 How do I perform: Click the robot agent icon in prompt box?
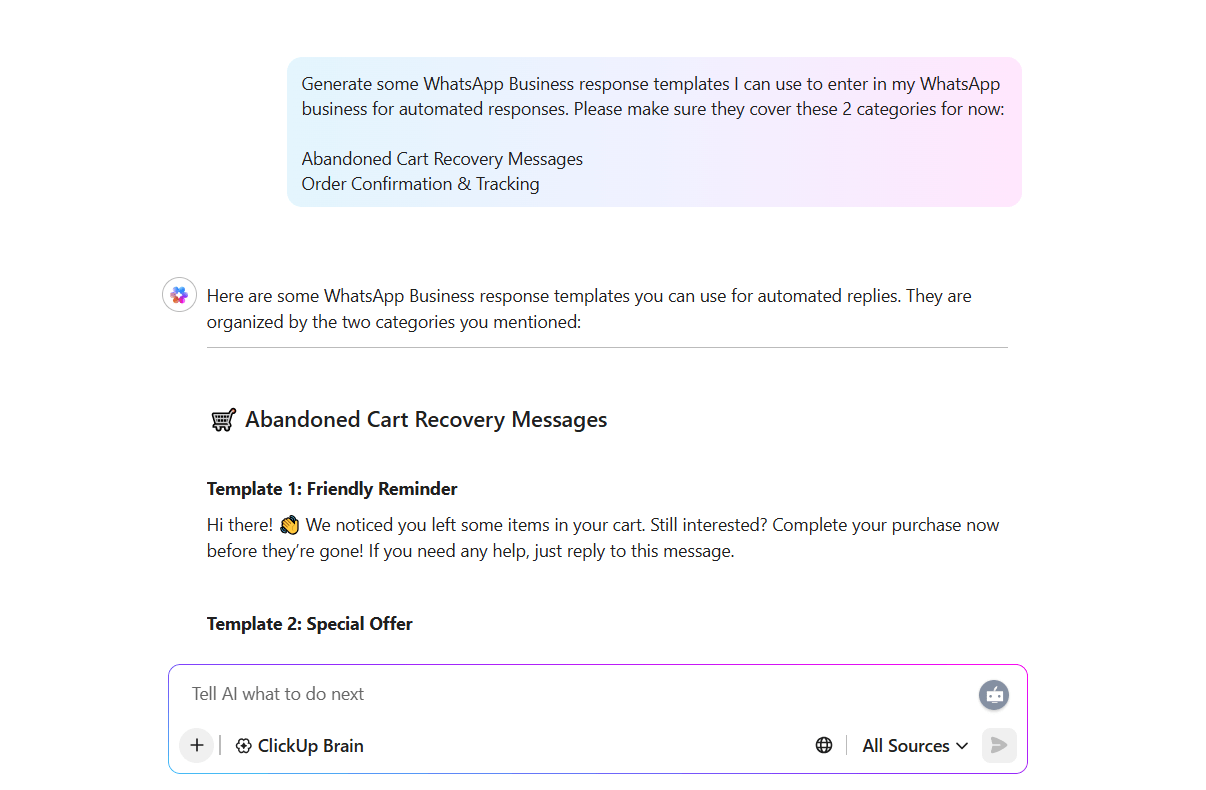pos(994,695)
